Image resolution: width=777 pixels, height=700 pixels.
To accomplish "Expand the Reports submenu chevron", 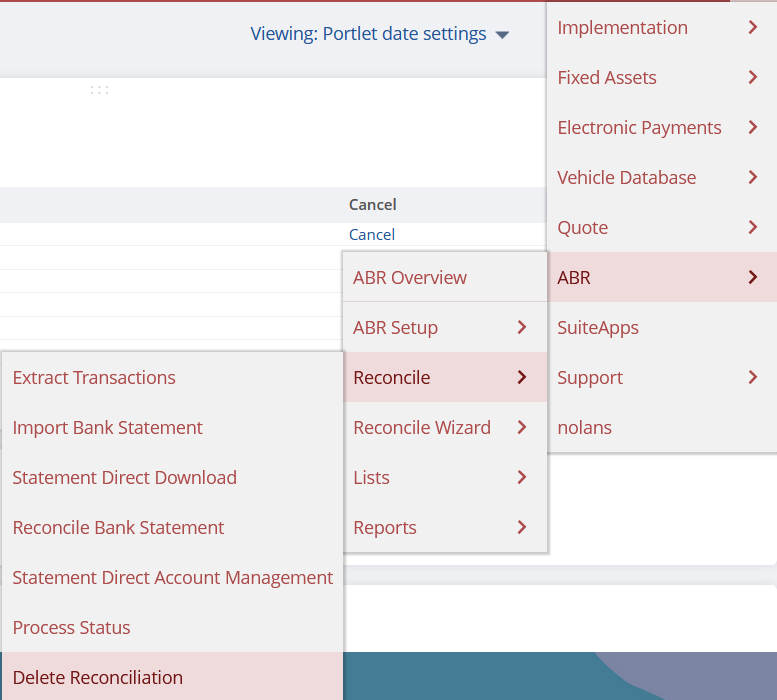I will (x=521, y=527).
